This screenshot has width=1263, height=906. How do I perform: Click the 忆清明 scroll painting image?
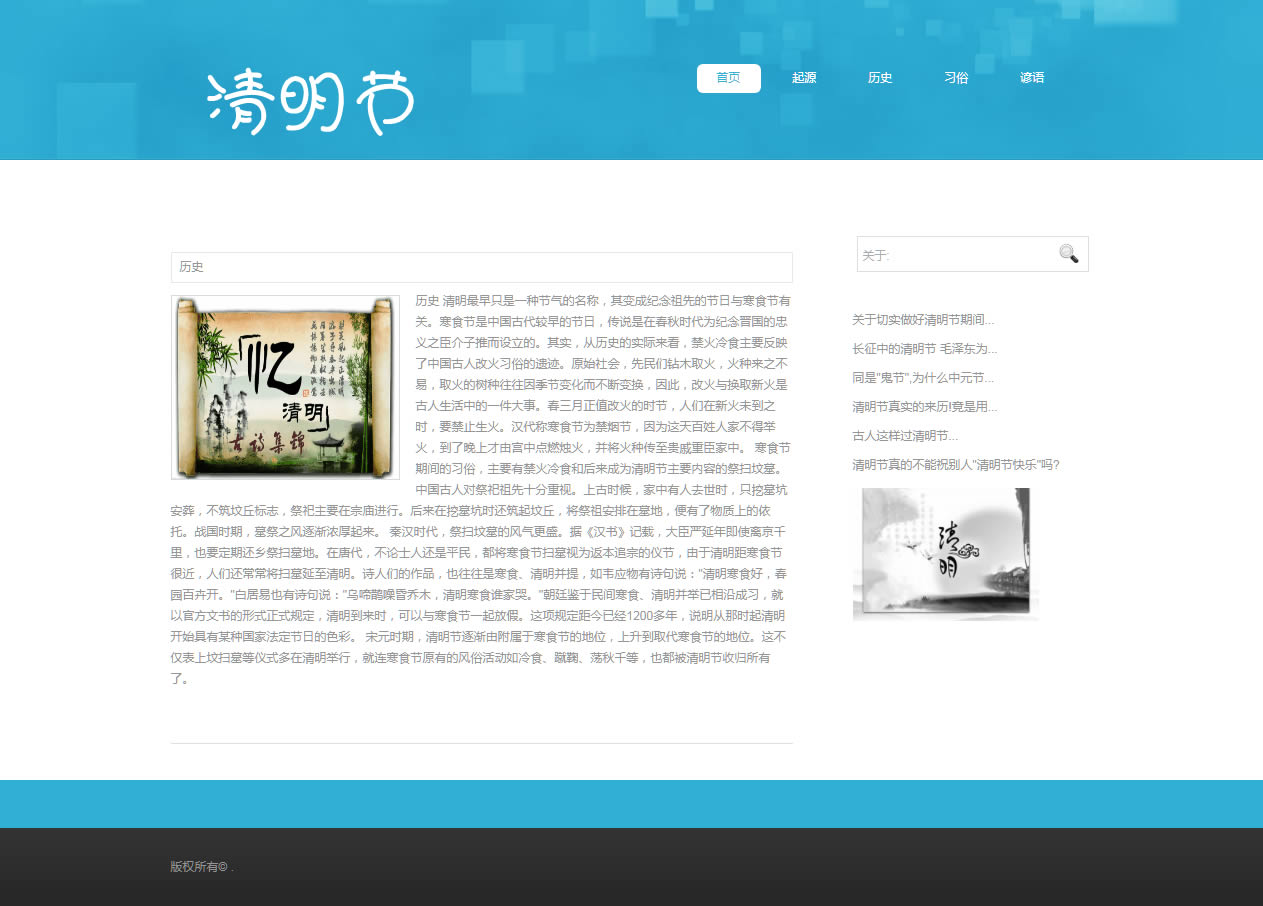coord(285,387)
